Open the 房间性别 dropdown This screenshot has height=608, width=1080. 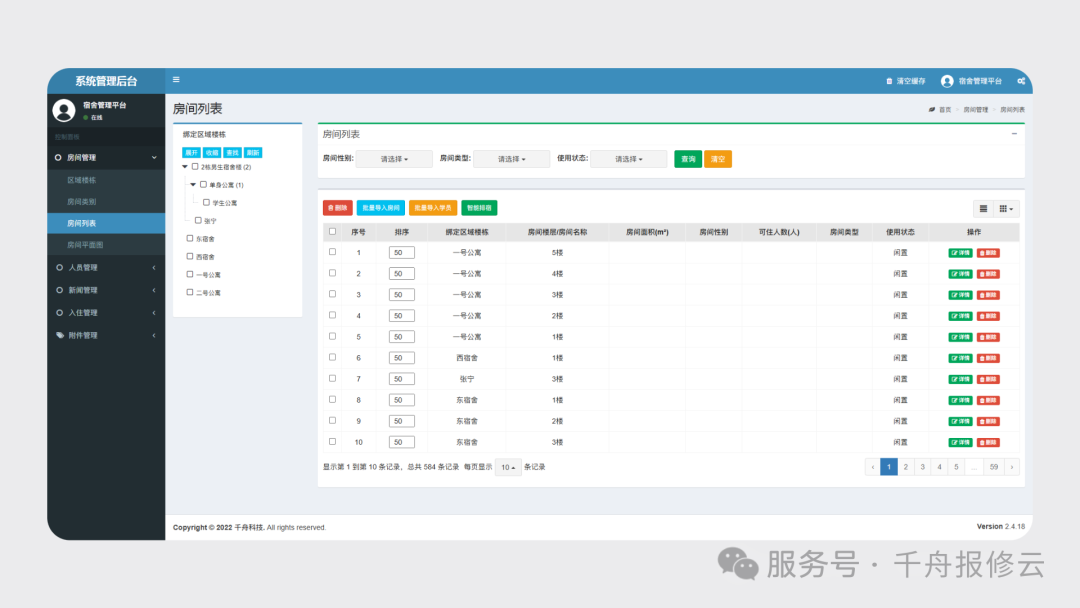click(x=394, y=159)
